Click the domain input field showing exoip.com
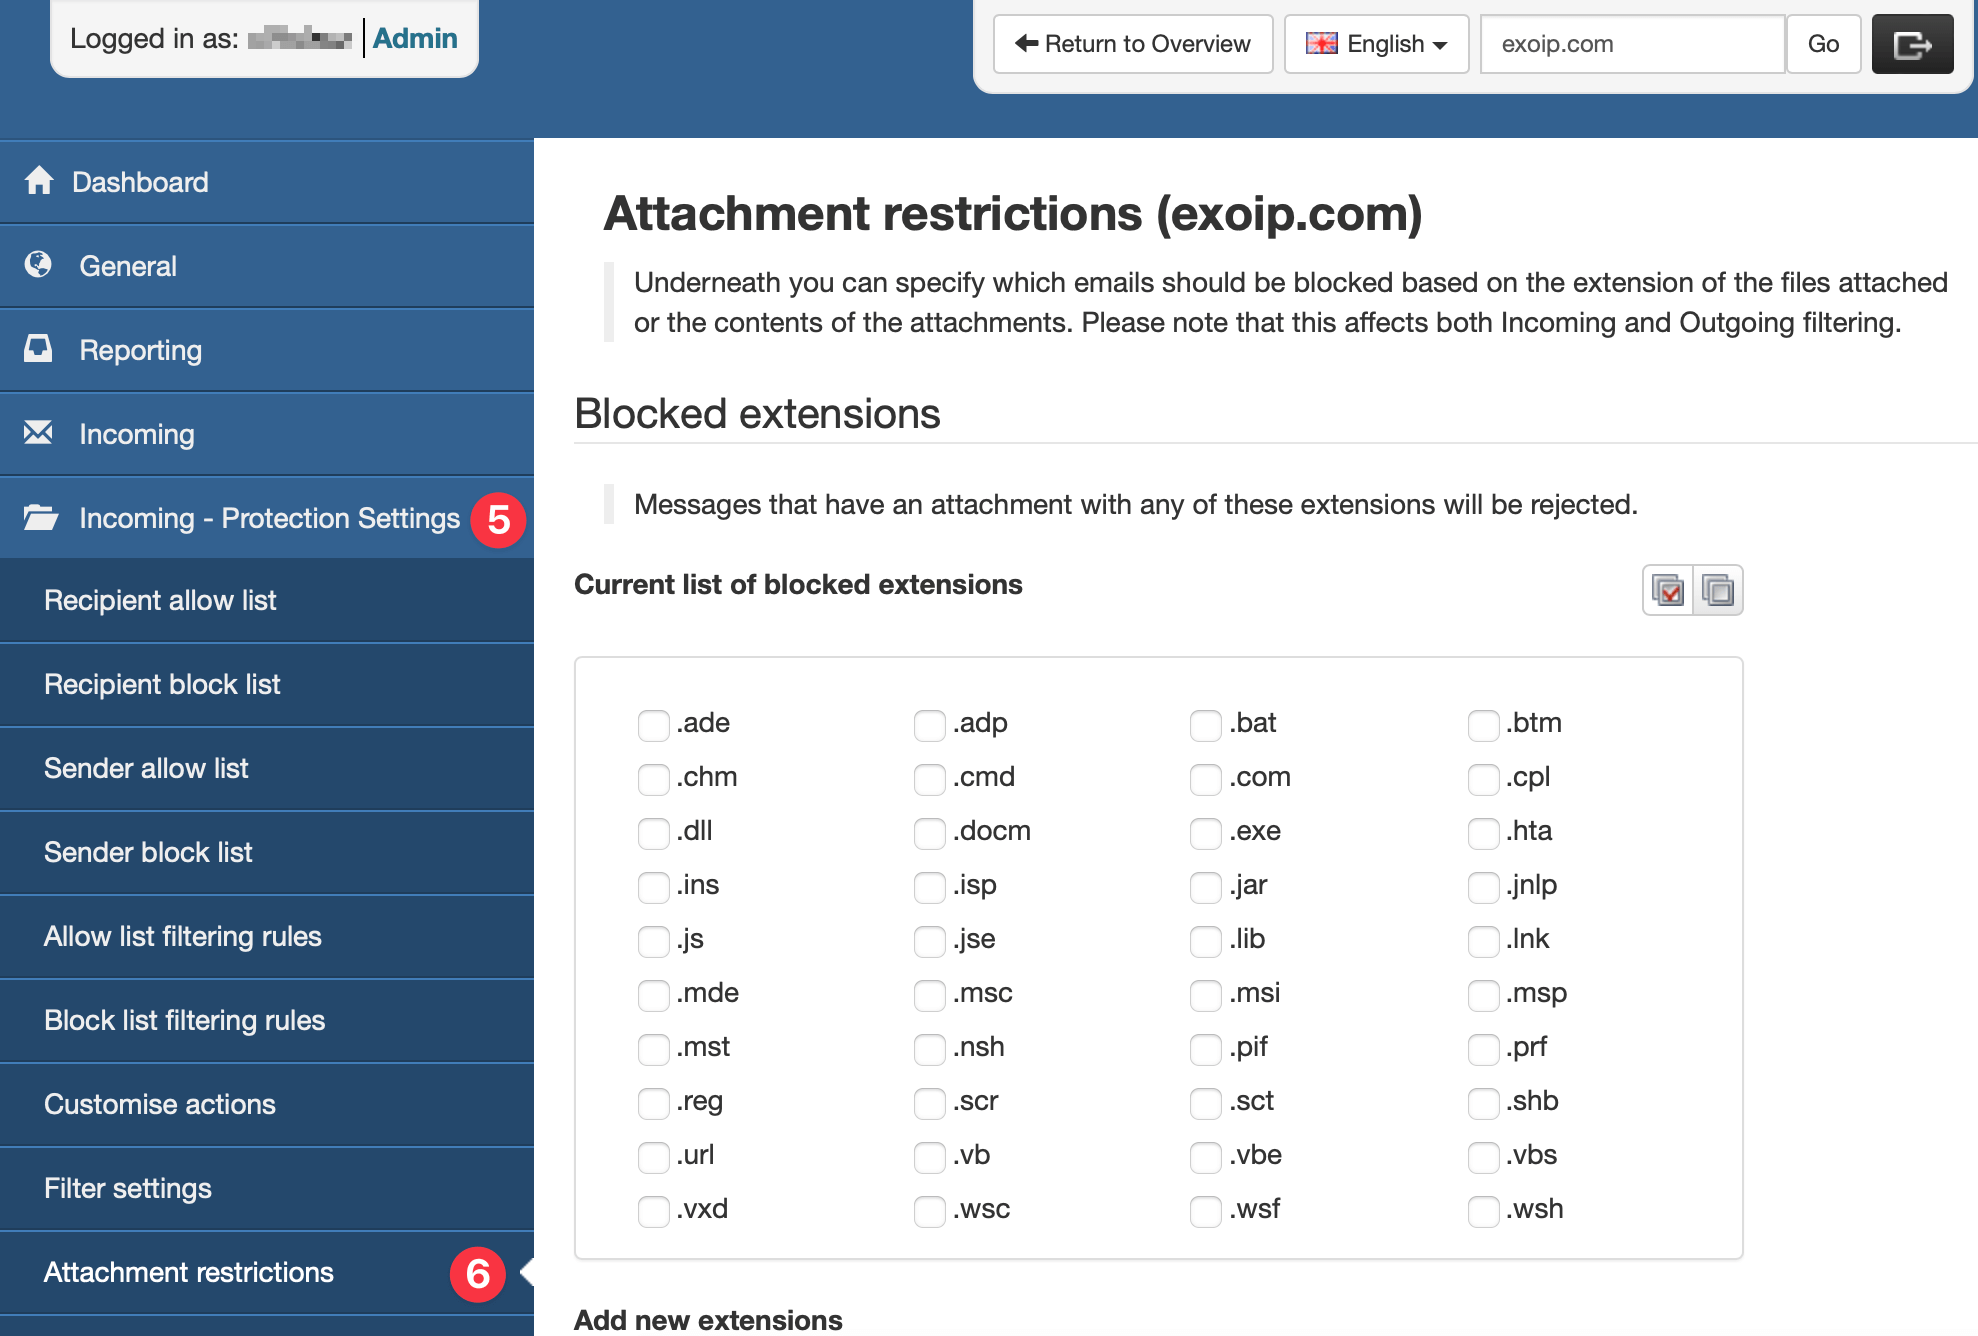 pos(1631,44)
